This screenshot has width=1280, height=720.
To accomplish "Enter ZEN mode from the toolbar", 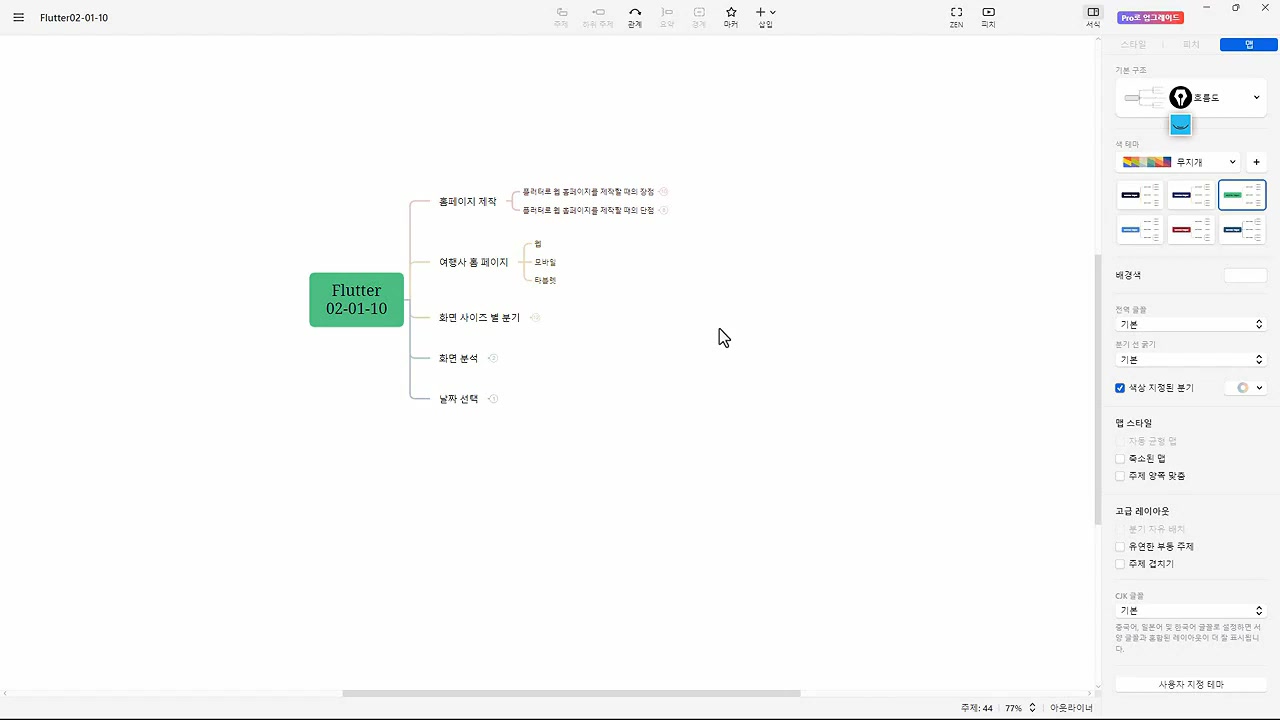I will 956,17.
